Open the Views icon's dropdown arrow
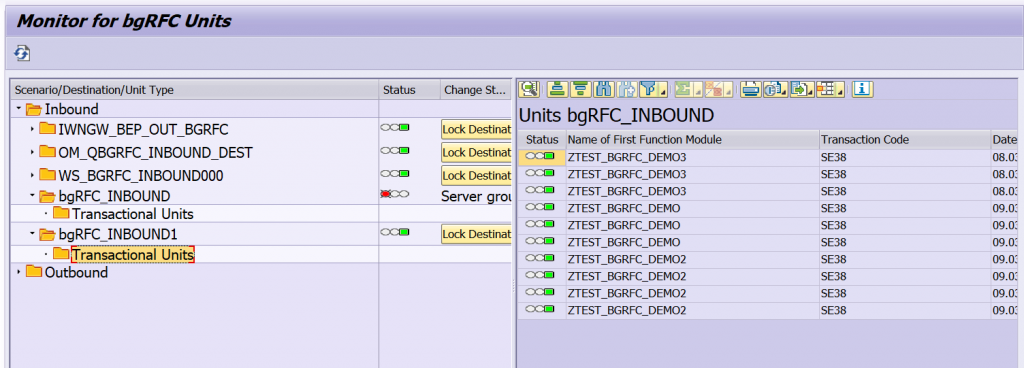This screenshot has width=1024, height=368. [784, 93]
